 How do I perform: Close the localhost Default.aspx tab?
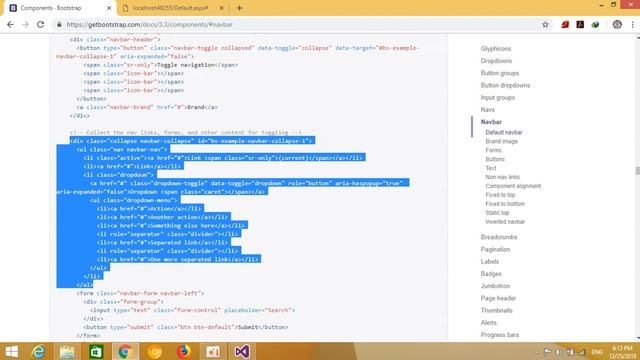[x=222, y=8]
